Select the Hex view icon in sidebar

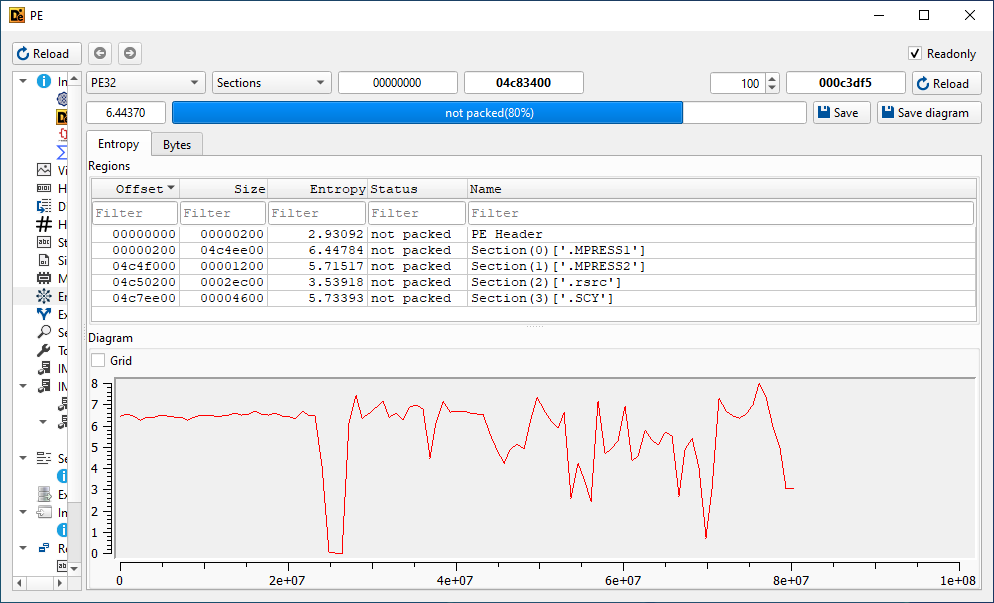click(44, 188)
